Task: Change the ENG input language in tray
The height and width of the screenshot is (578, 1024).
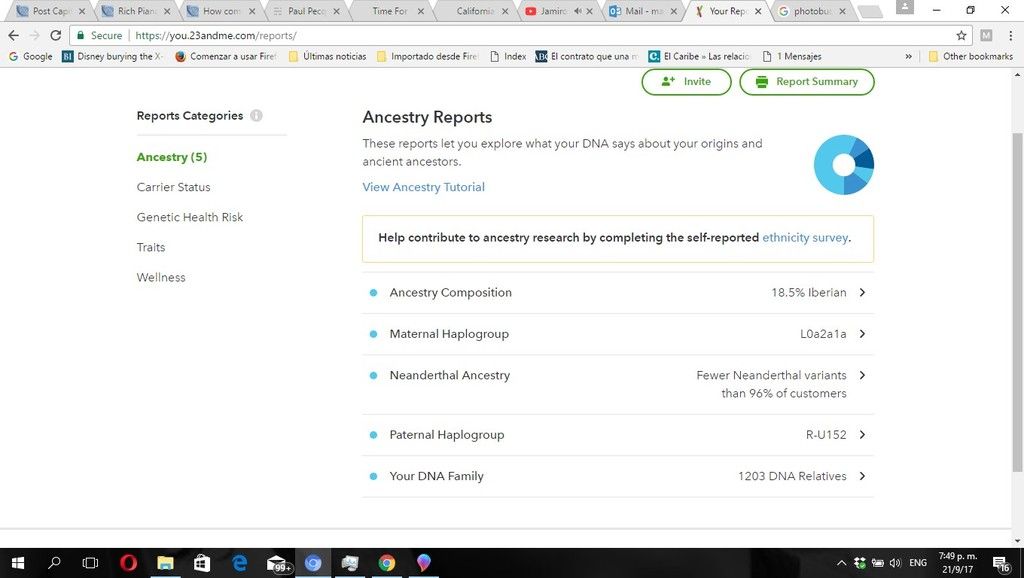Action: (x=918, y=562)
